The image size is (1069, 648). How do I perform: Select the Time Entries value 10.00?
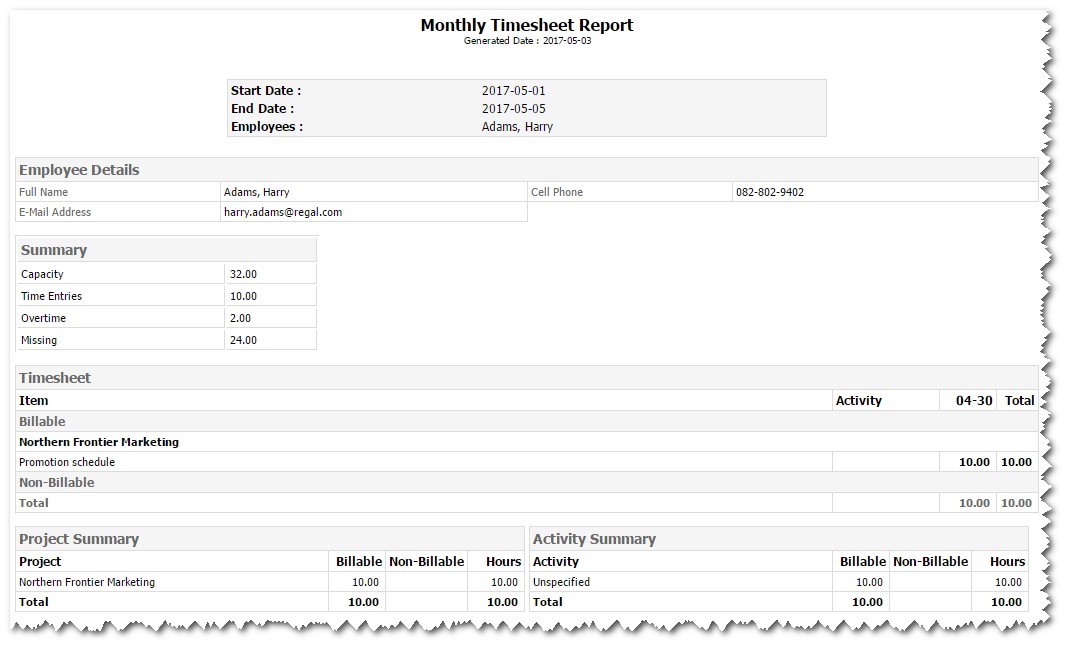243,296
